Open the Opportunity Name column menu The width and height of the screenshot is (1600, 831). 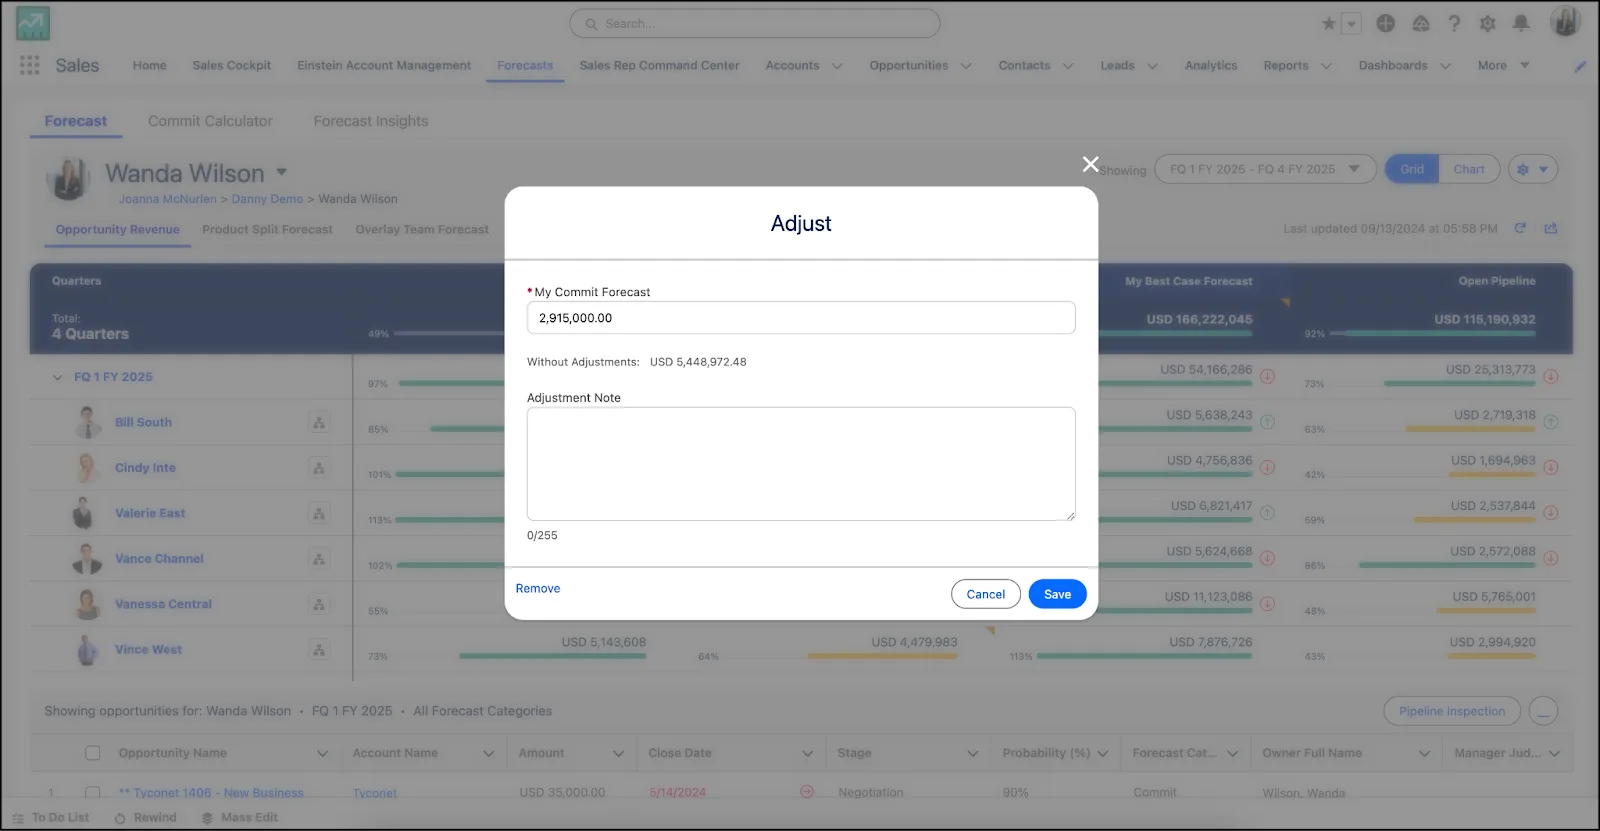(x=322, y=754)
